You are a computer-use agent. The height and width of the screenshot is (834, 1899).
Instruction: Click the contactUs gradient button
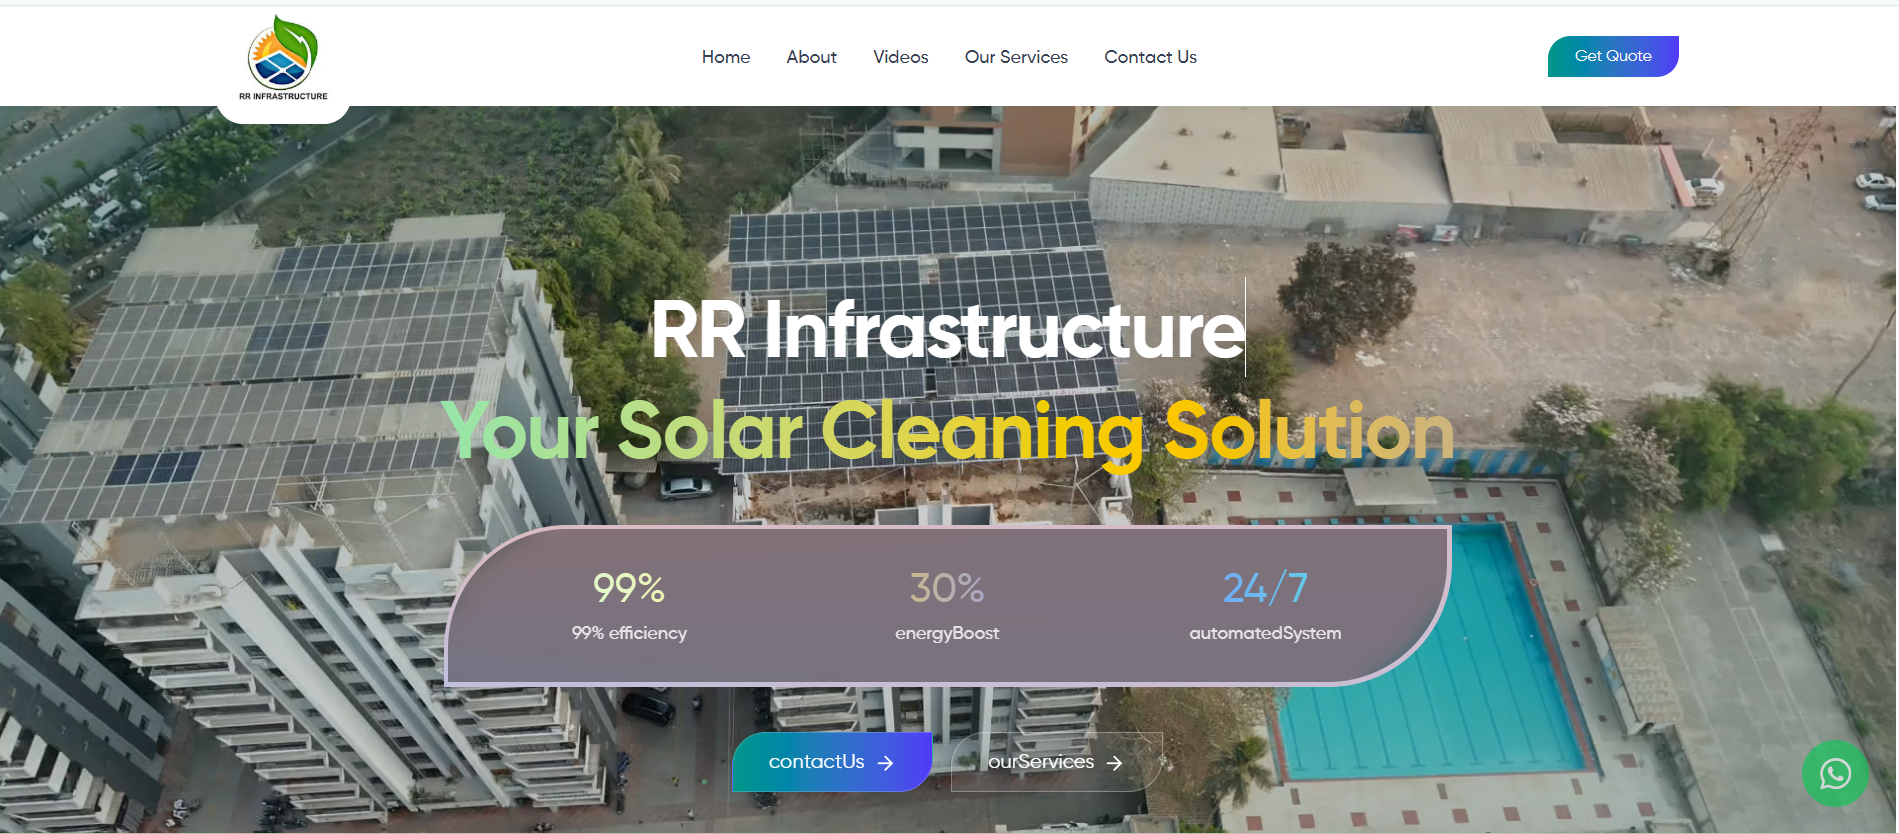click(832, 762)
